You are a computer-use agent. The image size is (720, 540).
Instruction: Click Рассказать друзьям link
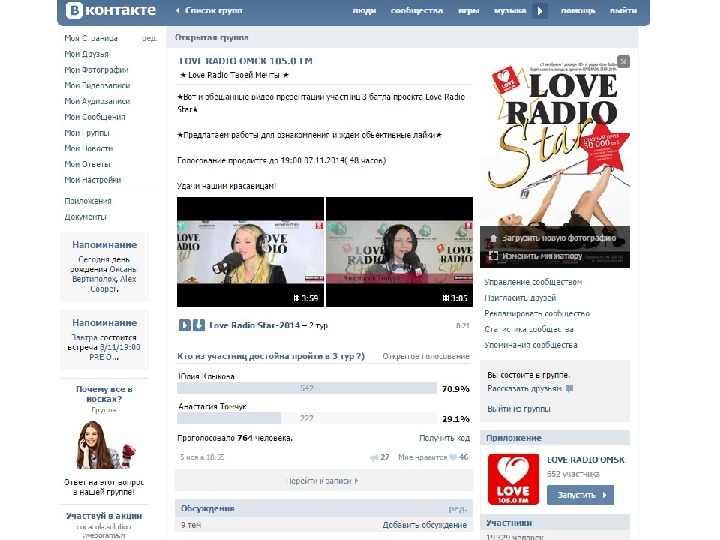(x=524, y=388)
